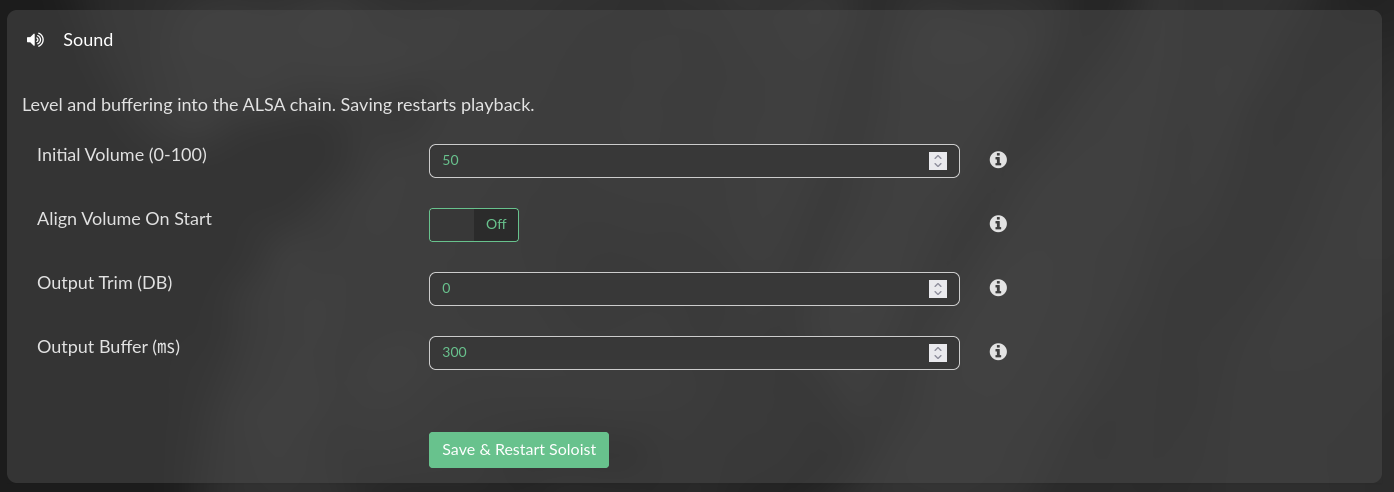Click the Output Buffer (ms) label

(109, 347)
